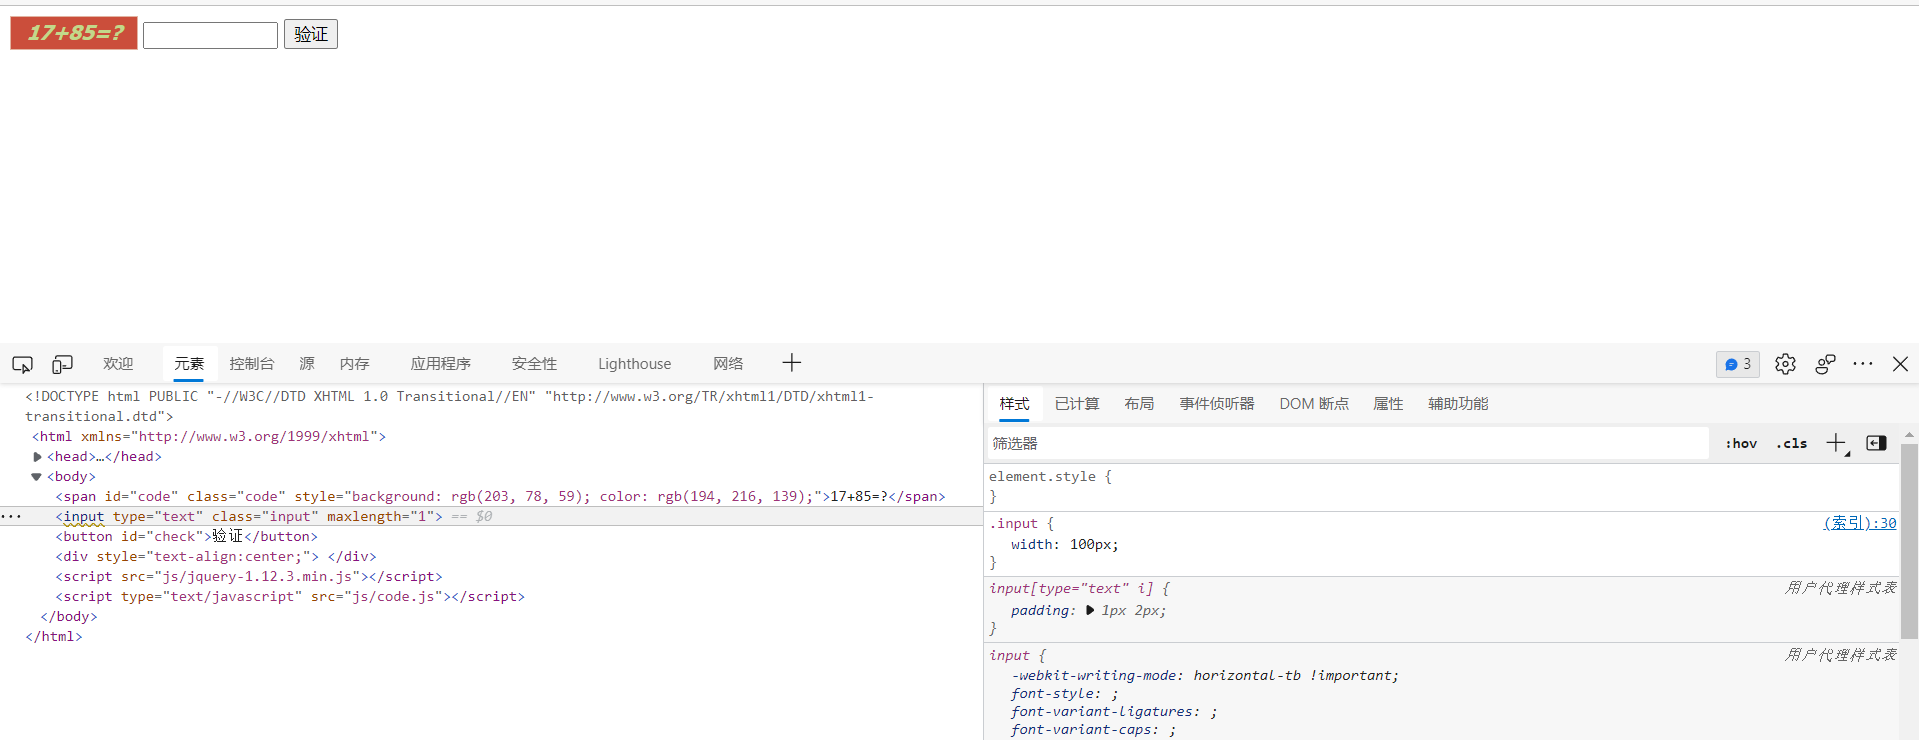Add new style rule plus icon
1919x740 pixels.
[x=1837, y=443]
